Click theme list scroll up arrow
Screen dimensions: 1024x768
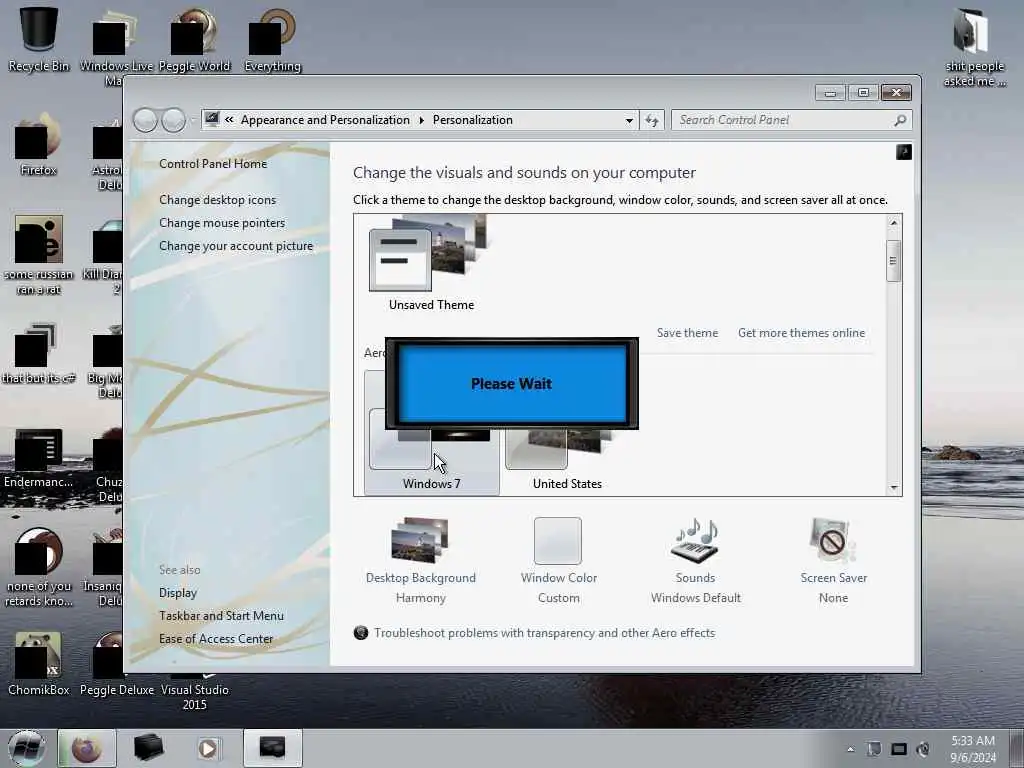click(893, 223)
